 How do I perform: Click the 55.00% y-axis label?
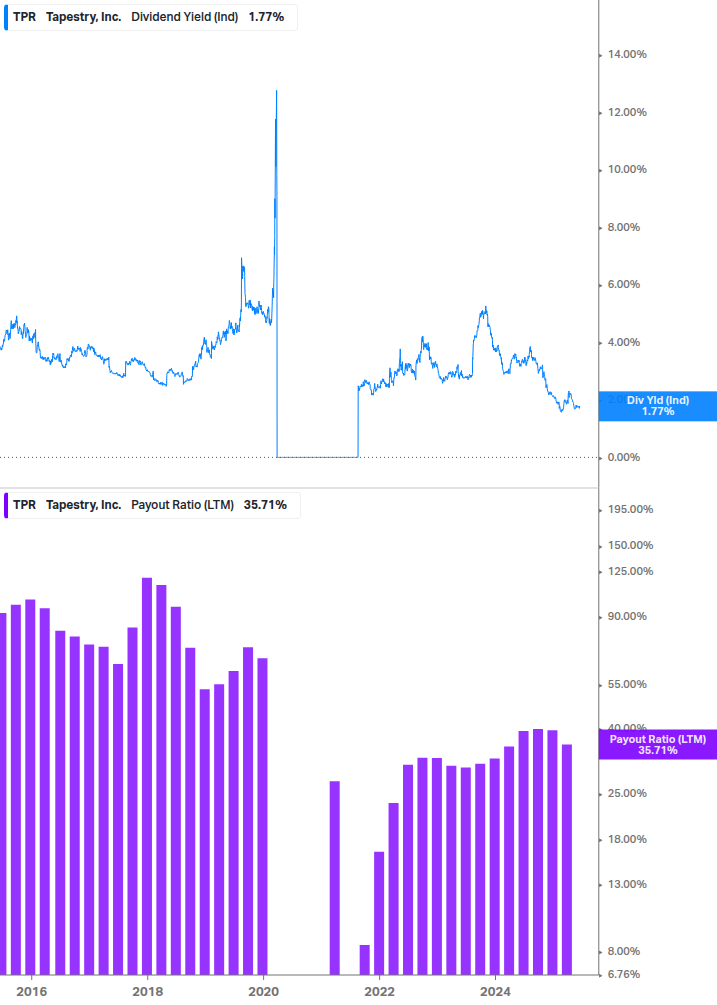coord(627,685)
